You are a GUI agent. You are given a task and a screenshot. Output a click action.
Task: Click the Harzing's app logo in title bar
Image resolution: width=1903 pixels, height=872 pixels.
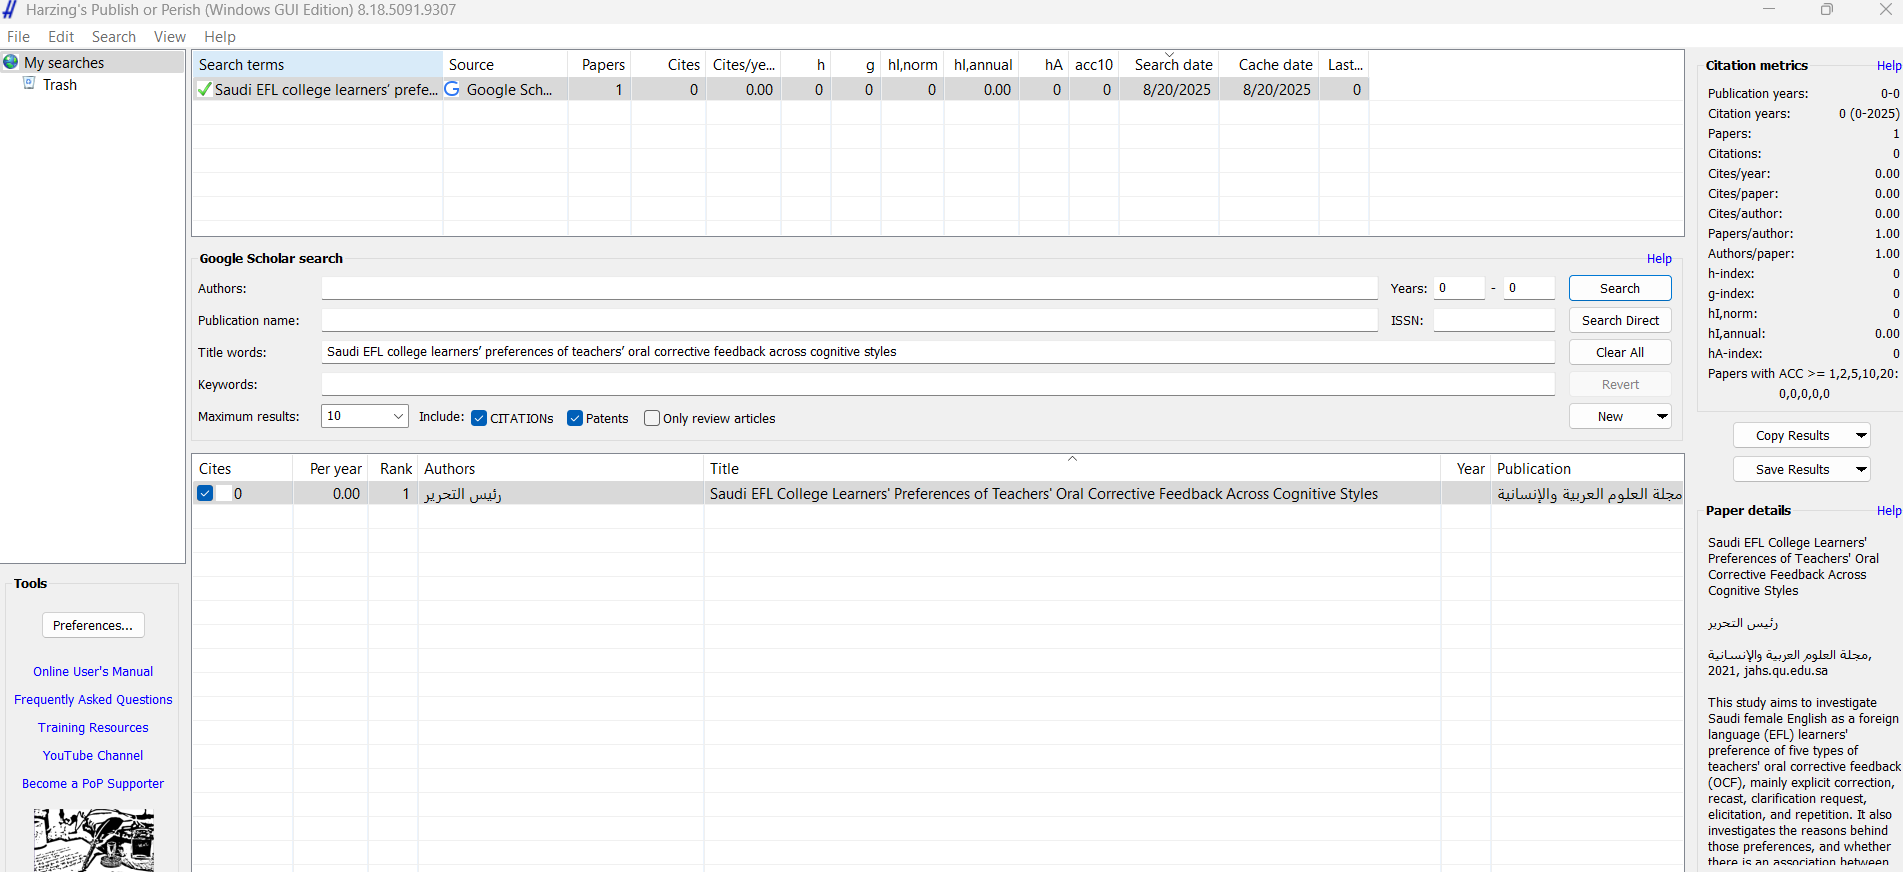point(10,10)
